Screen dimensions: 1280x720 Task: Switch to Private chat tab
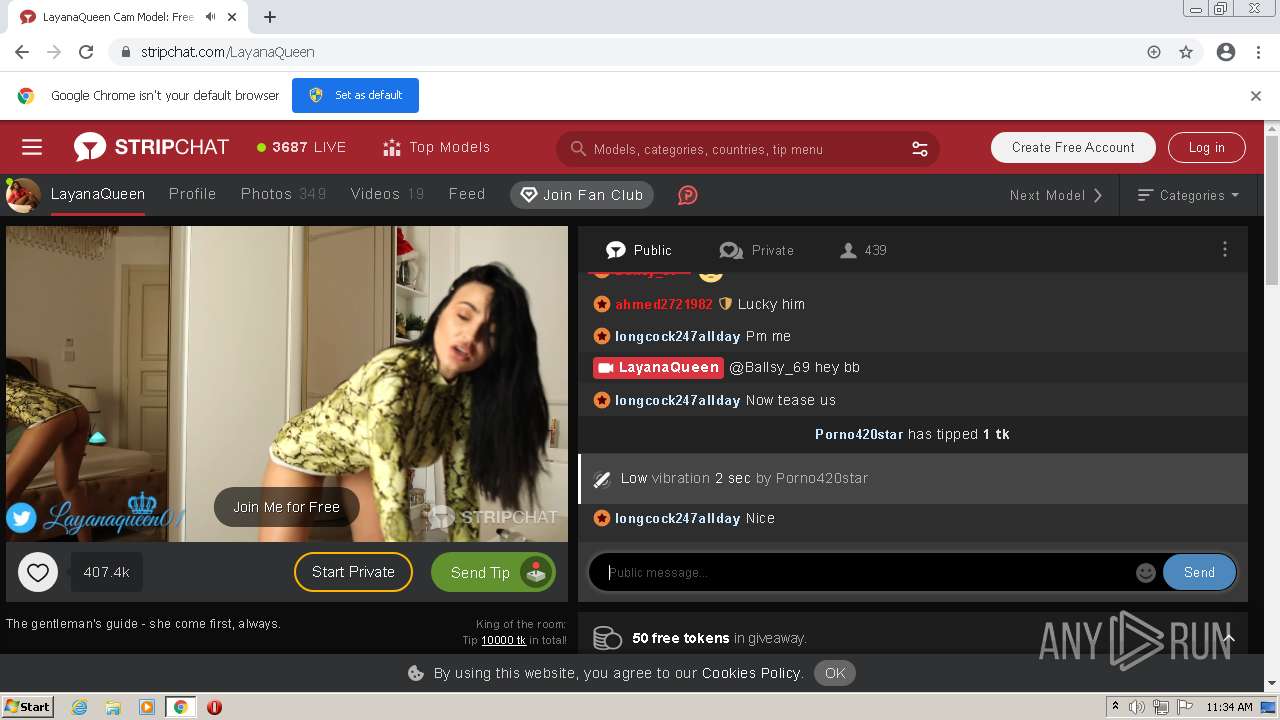pos(757,250)
